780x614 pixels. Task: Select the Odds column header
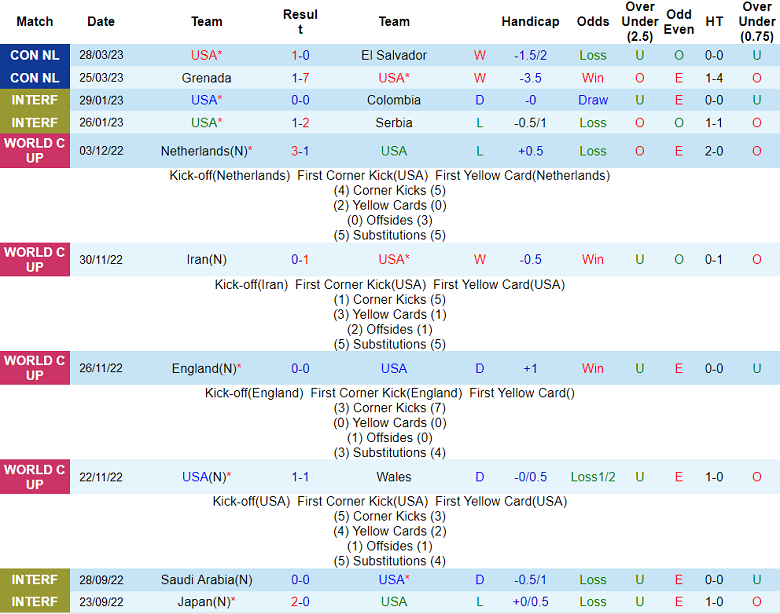click(x=592, y=21)
